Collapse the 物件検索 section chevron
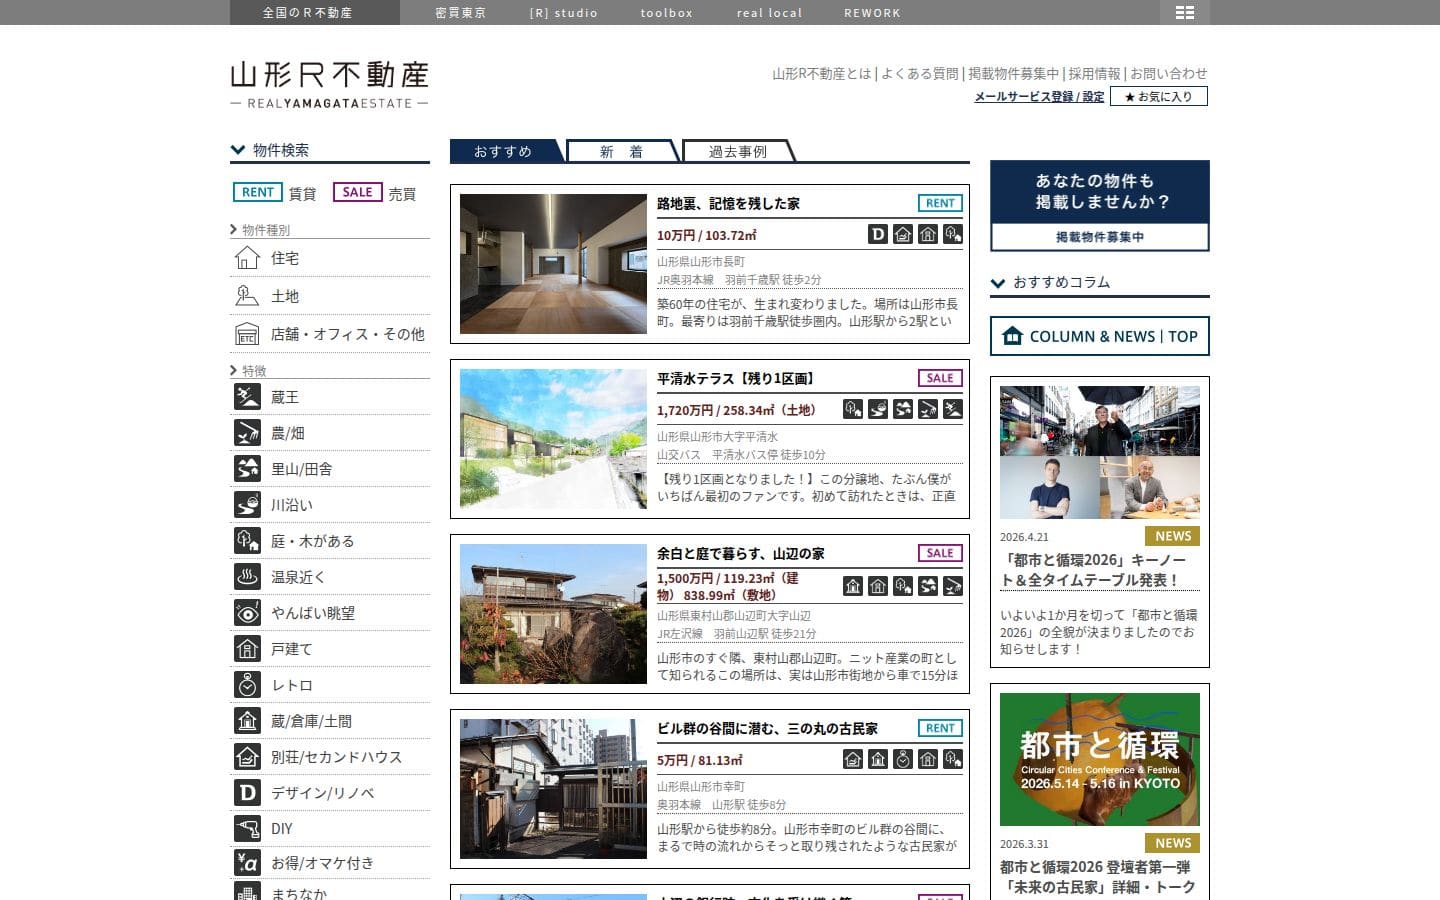The width and height of the screenshot is (1440, 900). (238, 150)
